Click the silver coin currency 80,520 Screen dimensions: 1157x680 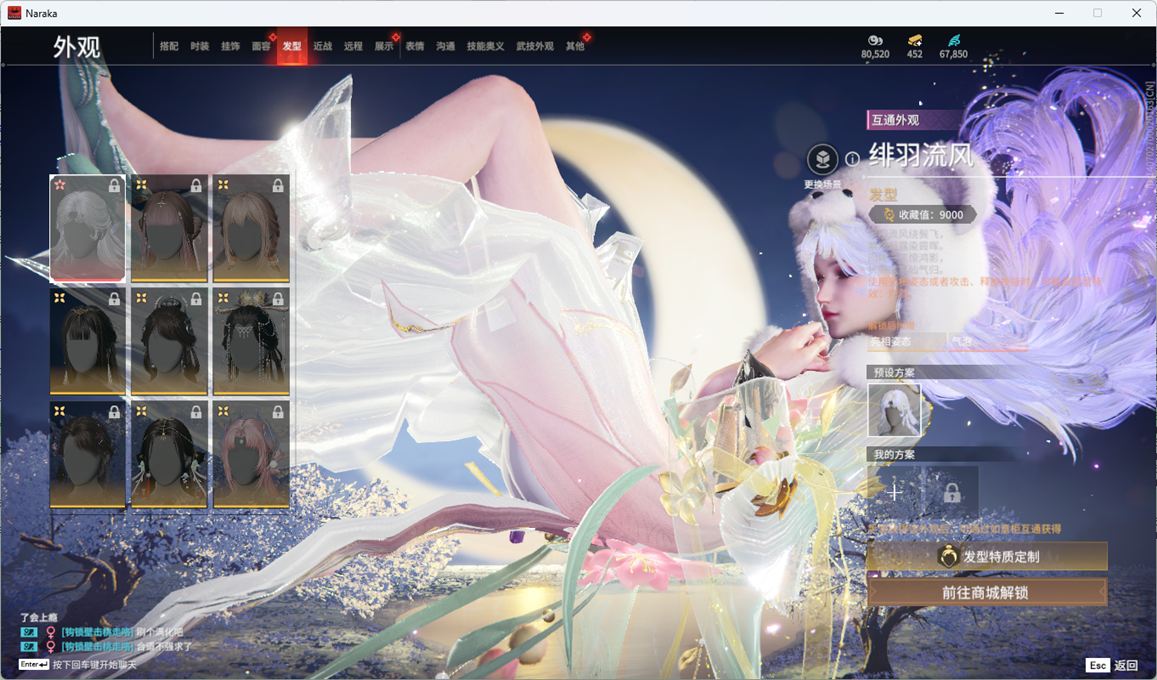[x=875, y=46]
